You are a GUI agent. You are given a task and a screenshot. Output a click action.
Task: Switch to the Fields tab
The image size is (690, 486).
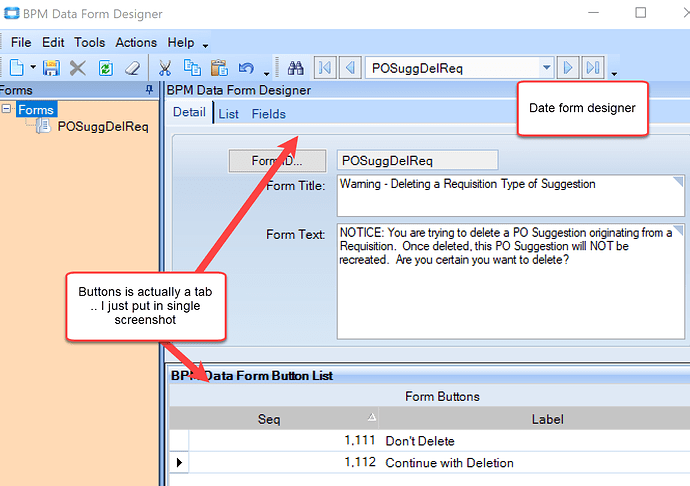coord(268,114)
